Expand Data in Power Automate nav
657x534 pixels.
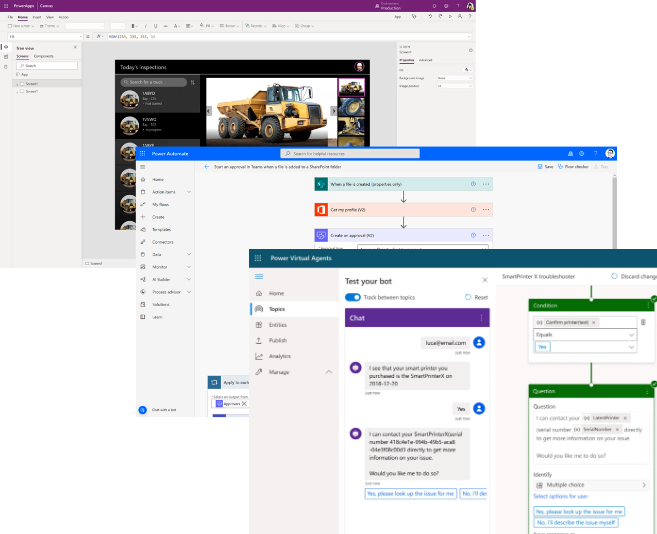(189, 254)
